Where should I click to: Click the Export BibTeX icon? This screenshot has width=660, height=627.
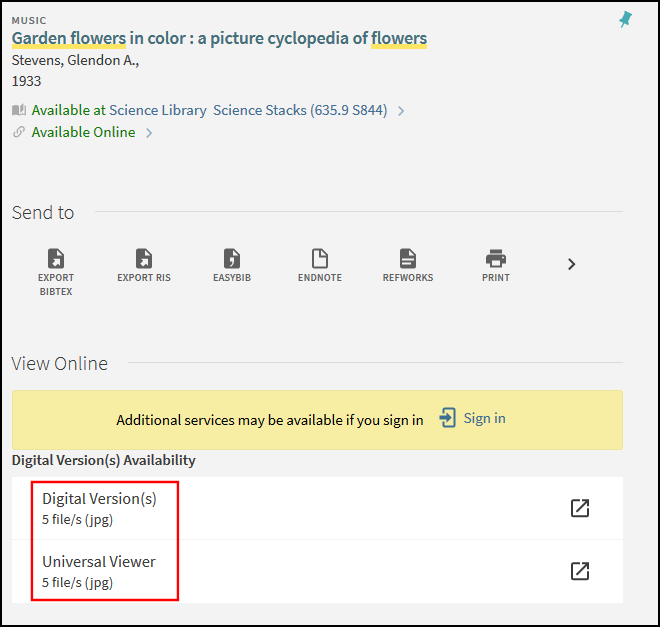[56, 259]
